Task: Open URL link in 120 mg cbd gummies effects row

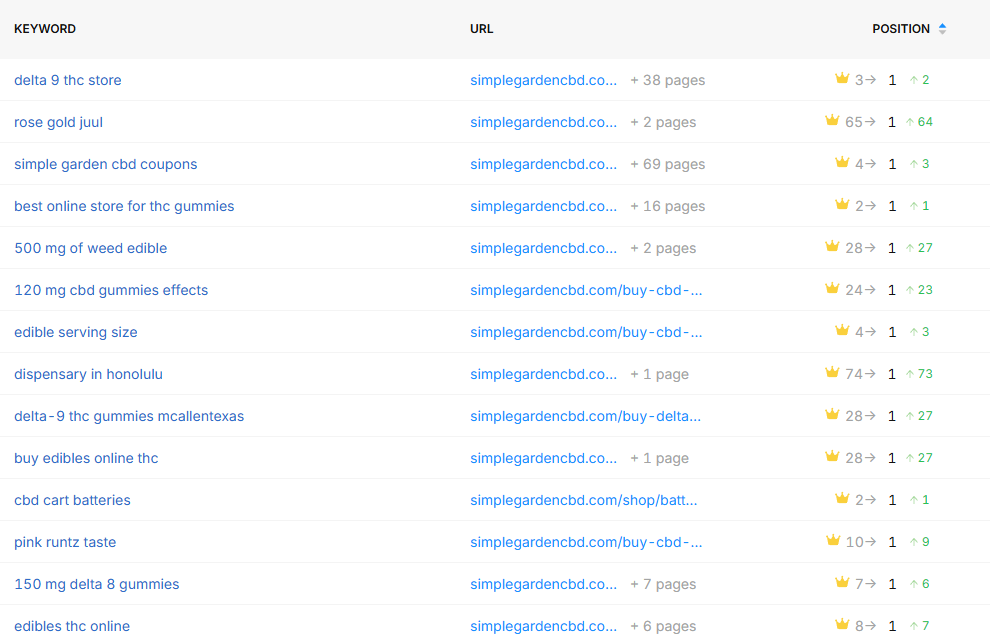Action: [586, 290]
